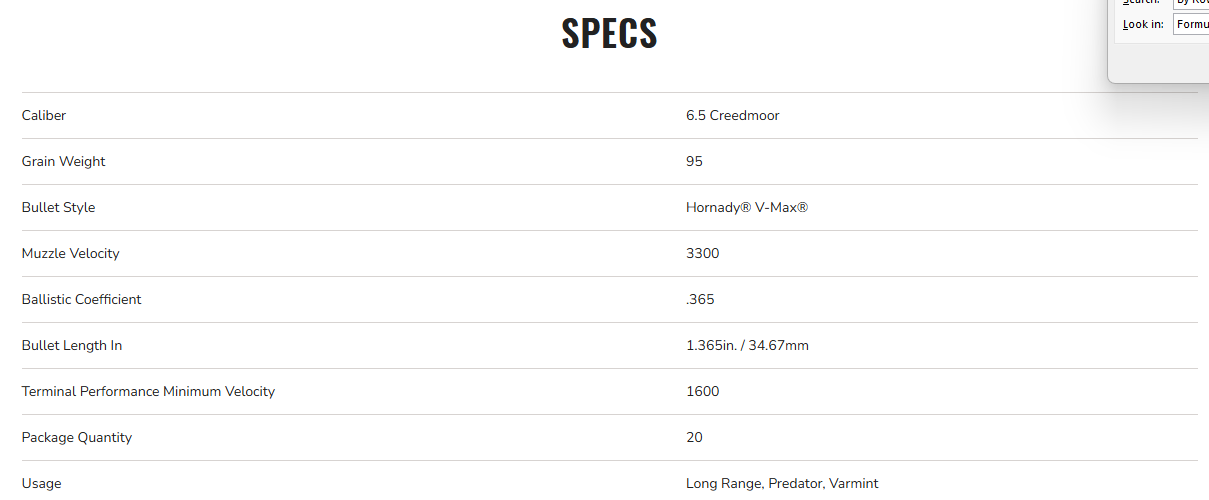
Task: Click the Package Quantity label
Action: 76,438
